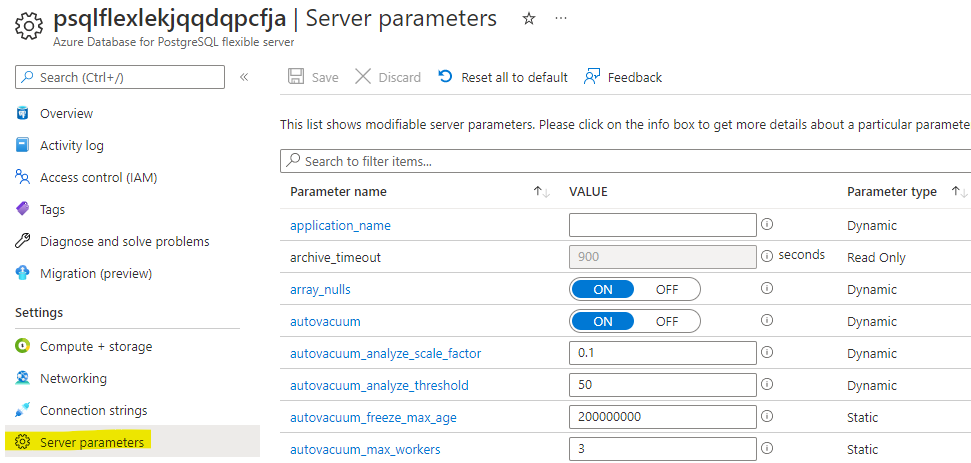Viewport: 971px width, 463px height.
Task: Open autovacuum parameter link
Action: [325, 321]
